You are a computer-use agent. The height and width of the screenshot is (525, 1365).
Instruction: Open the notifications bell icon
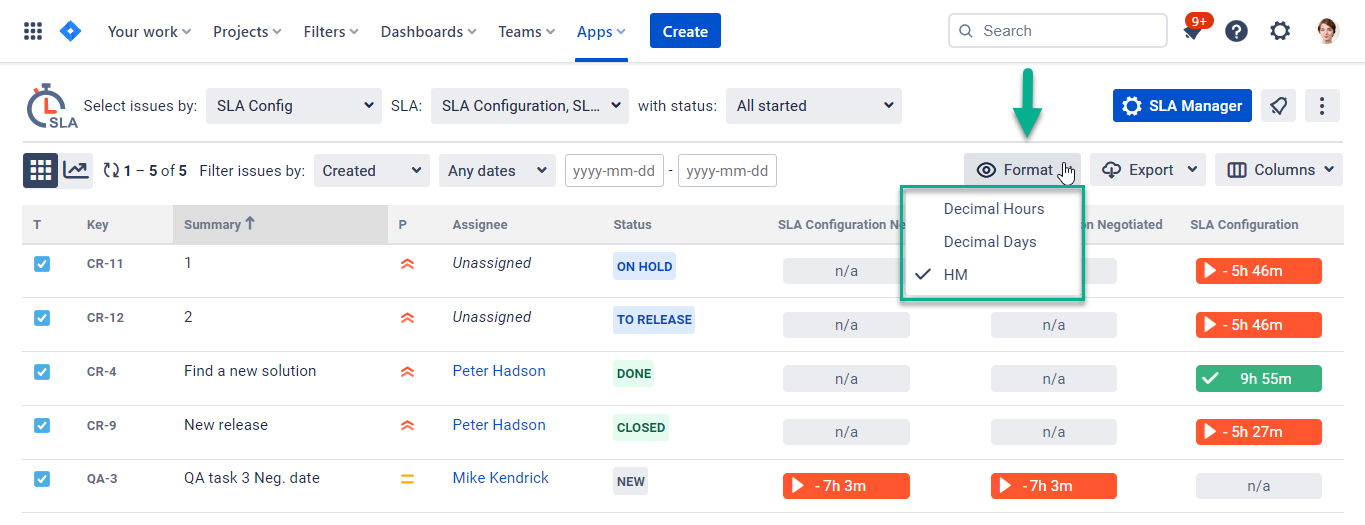[1192, 32]
